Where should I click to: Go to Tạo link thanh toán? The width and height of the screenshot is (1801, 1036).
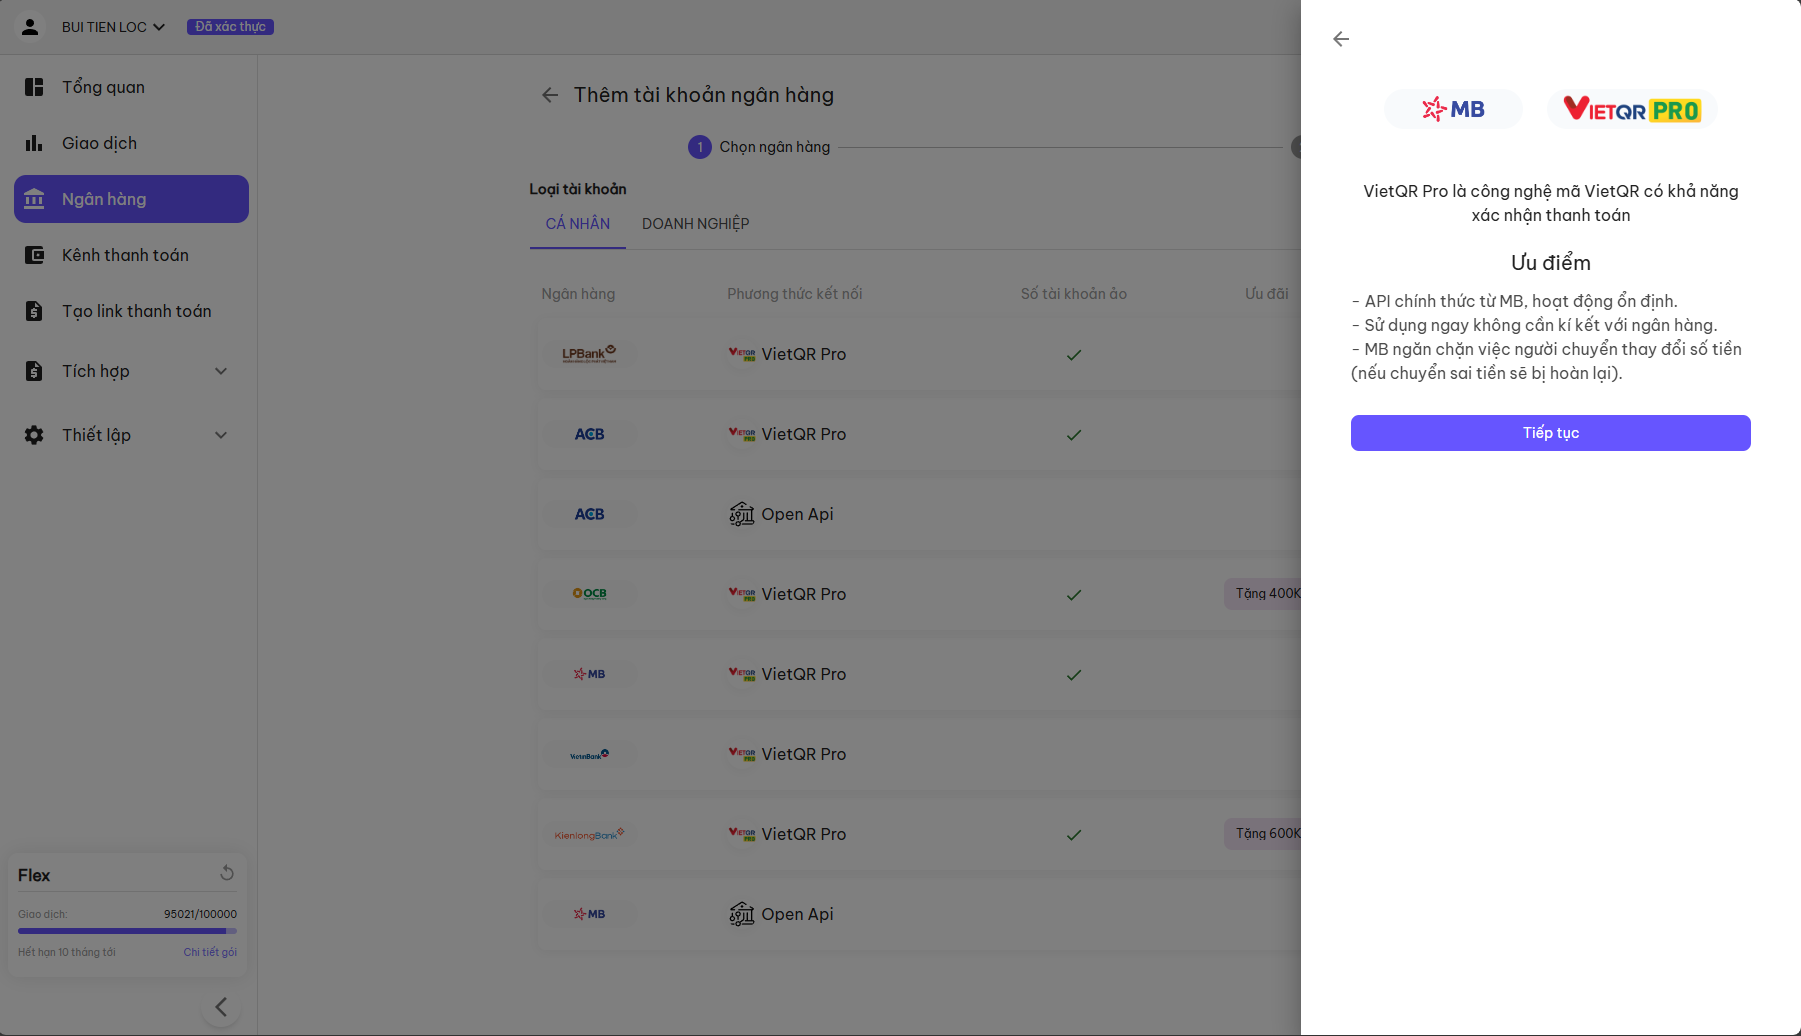136,311
